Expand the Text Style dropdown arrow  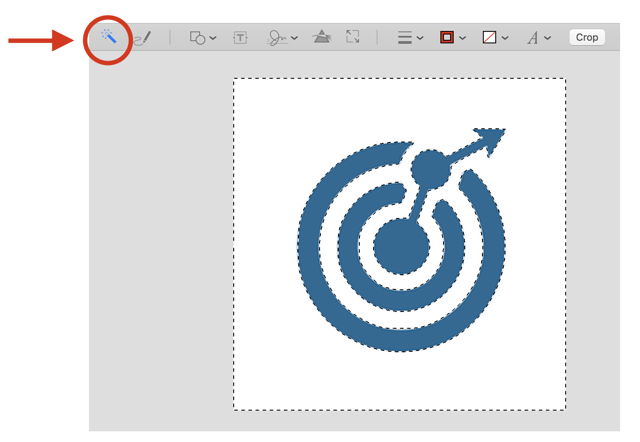pyautogui.click(x=547, y=38)
